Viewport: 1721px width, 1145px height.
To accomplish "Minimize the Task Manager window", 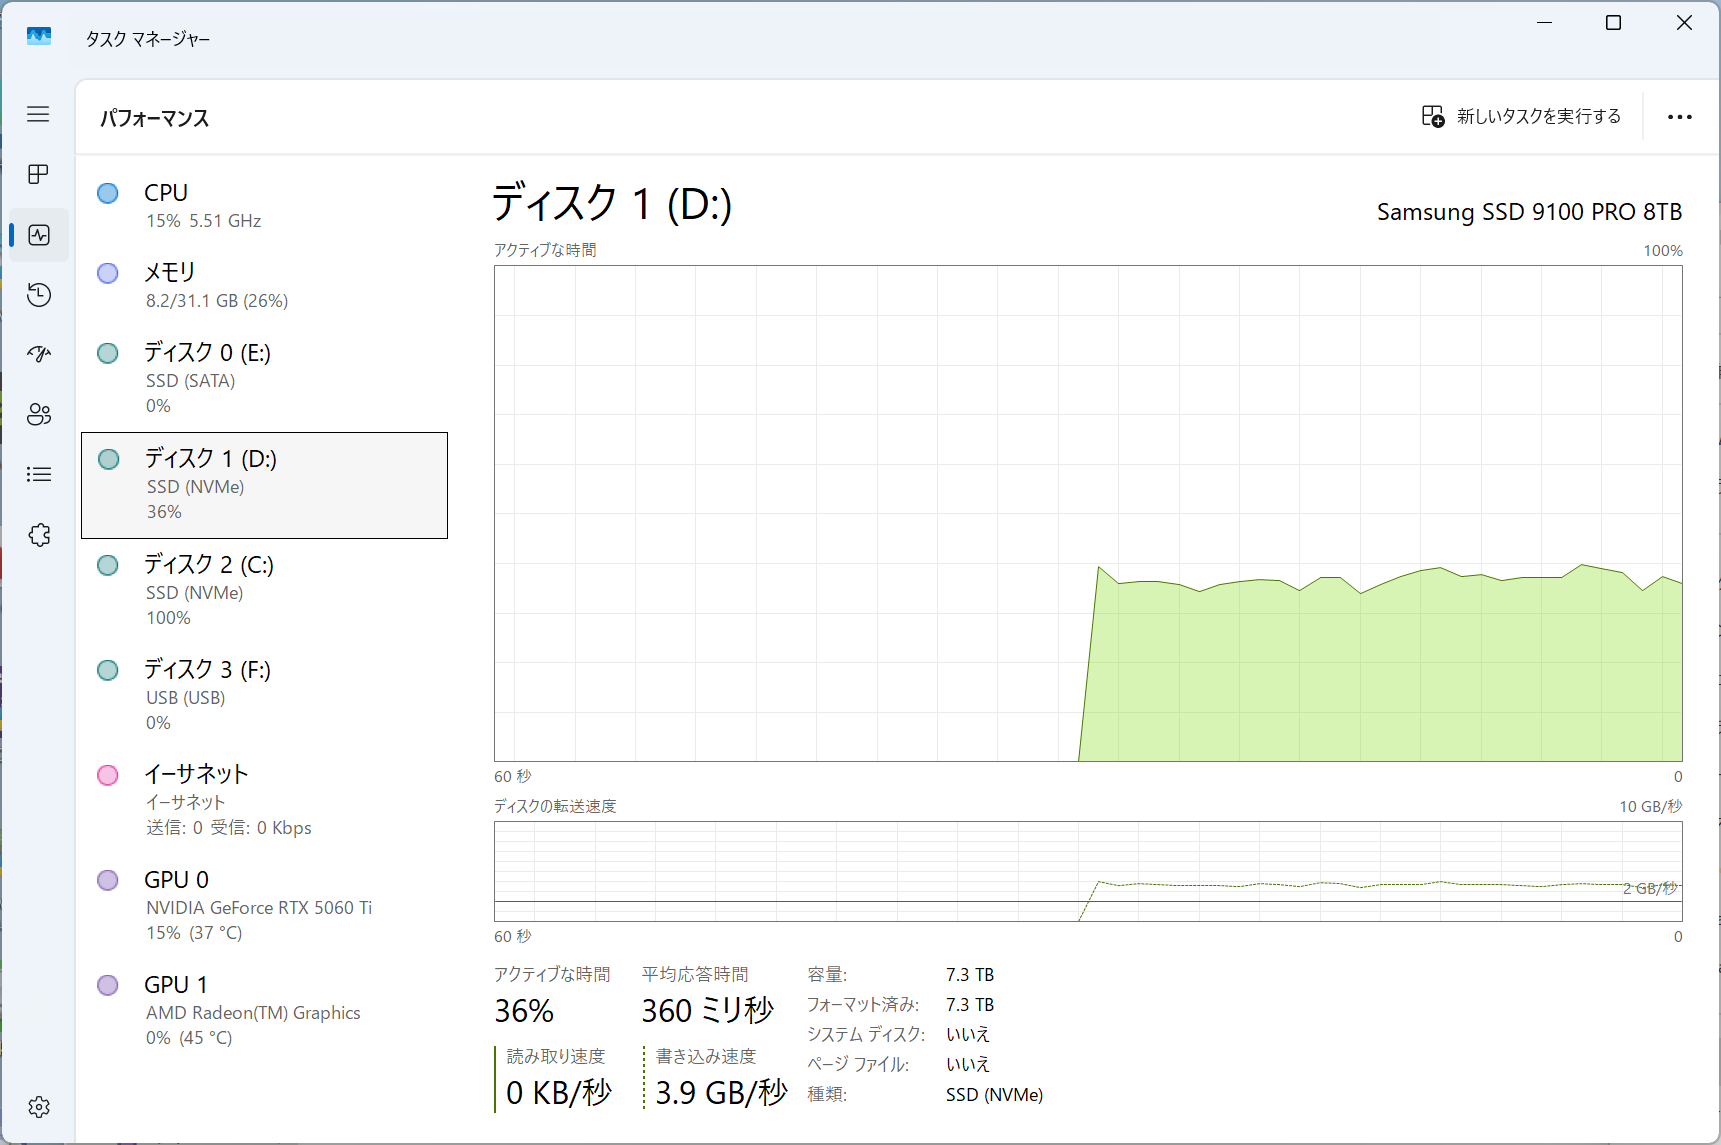I will point(1545,22).
